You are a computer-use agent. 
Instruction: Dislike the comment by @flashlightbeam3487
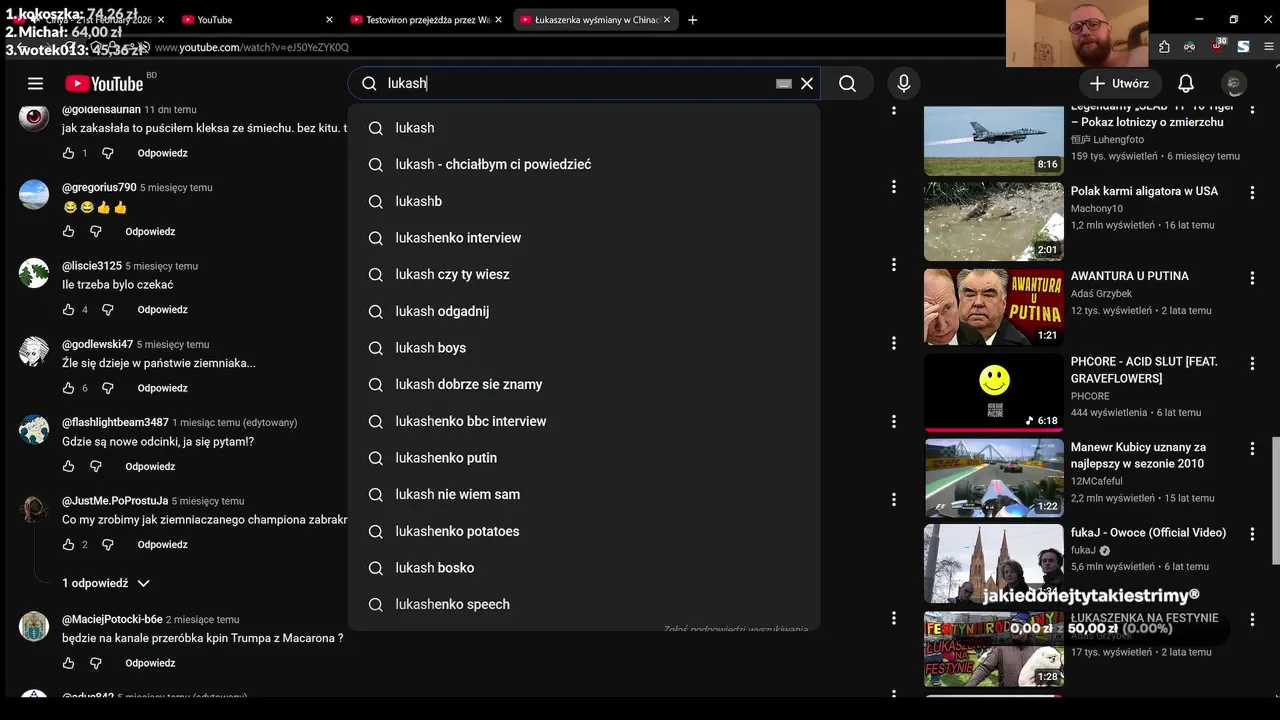point(96,466)
